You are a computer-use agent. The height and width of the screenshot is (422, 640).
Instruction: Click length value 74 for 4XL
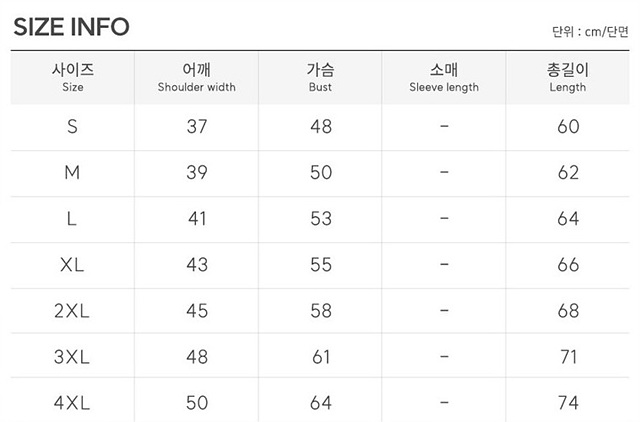point(568,403)
